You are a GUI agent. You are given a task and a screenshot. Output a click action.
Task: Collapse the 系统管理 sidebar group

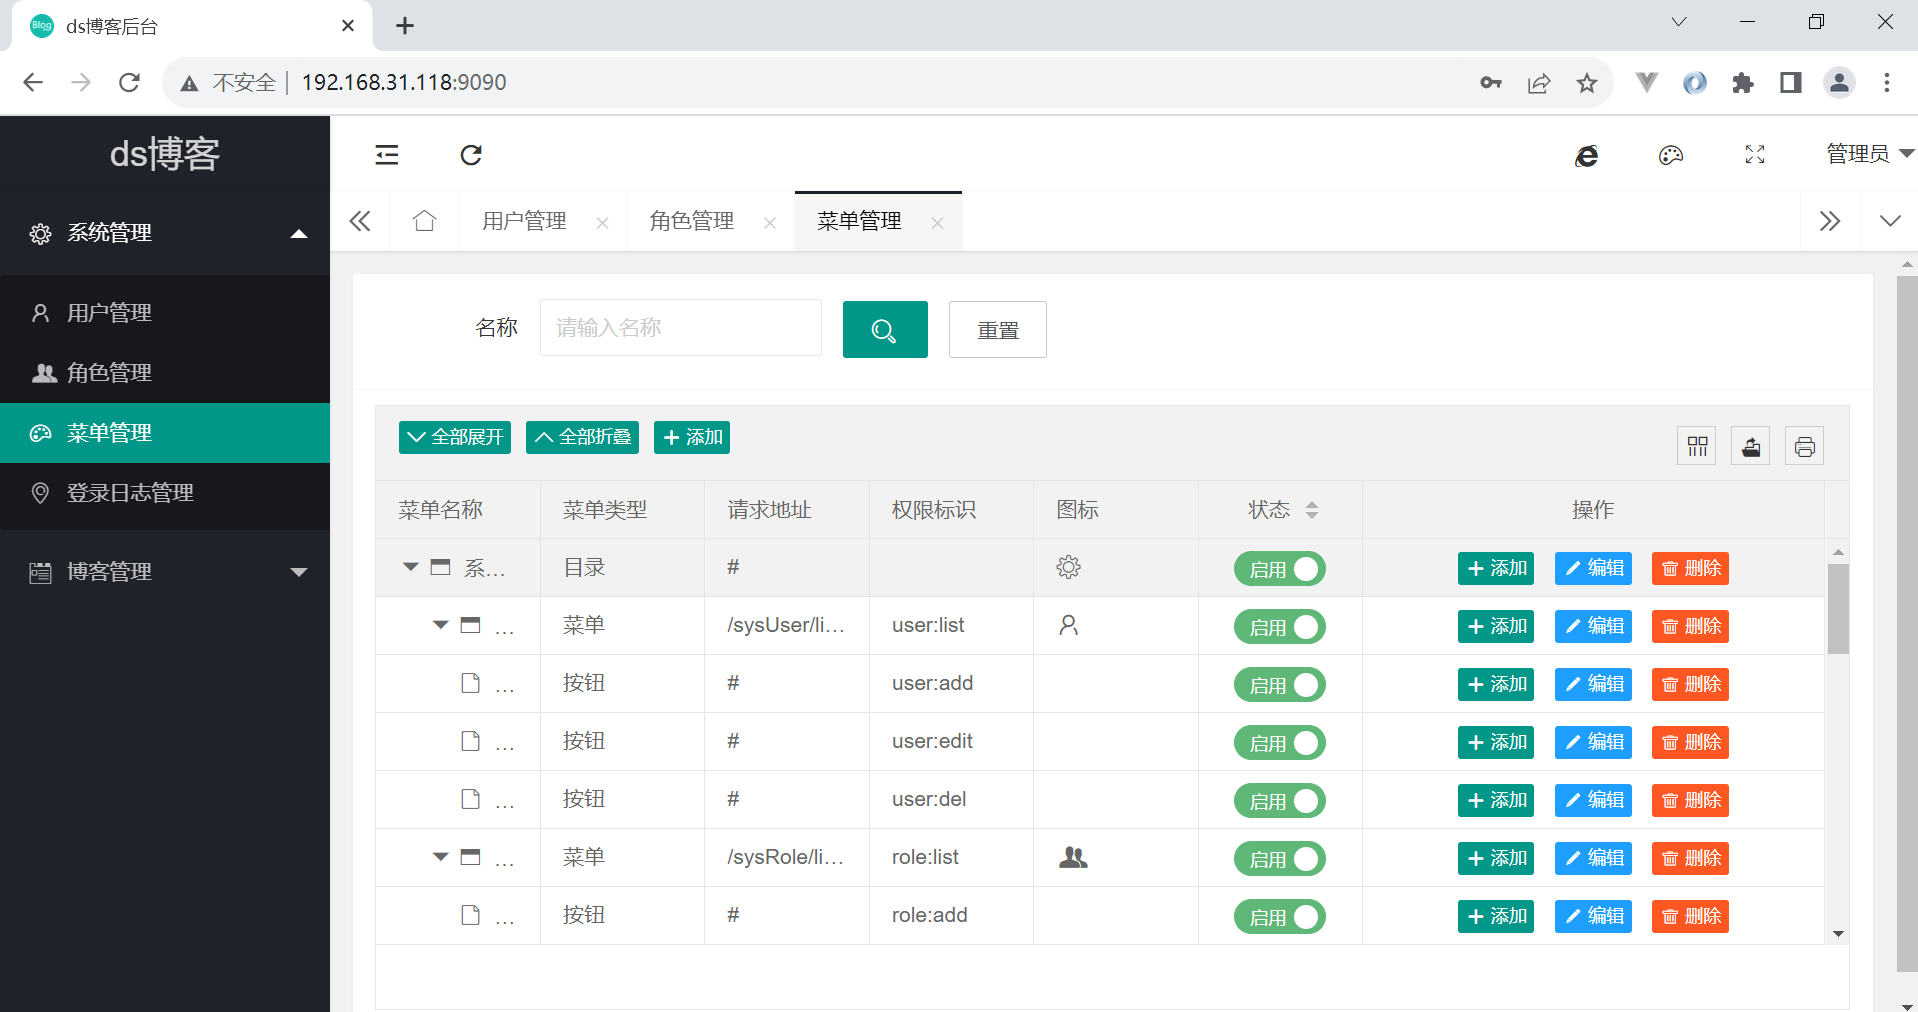pos(165,233)
